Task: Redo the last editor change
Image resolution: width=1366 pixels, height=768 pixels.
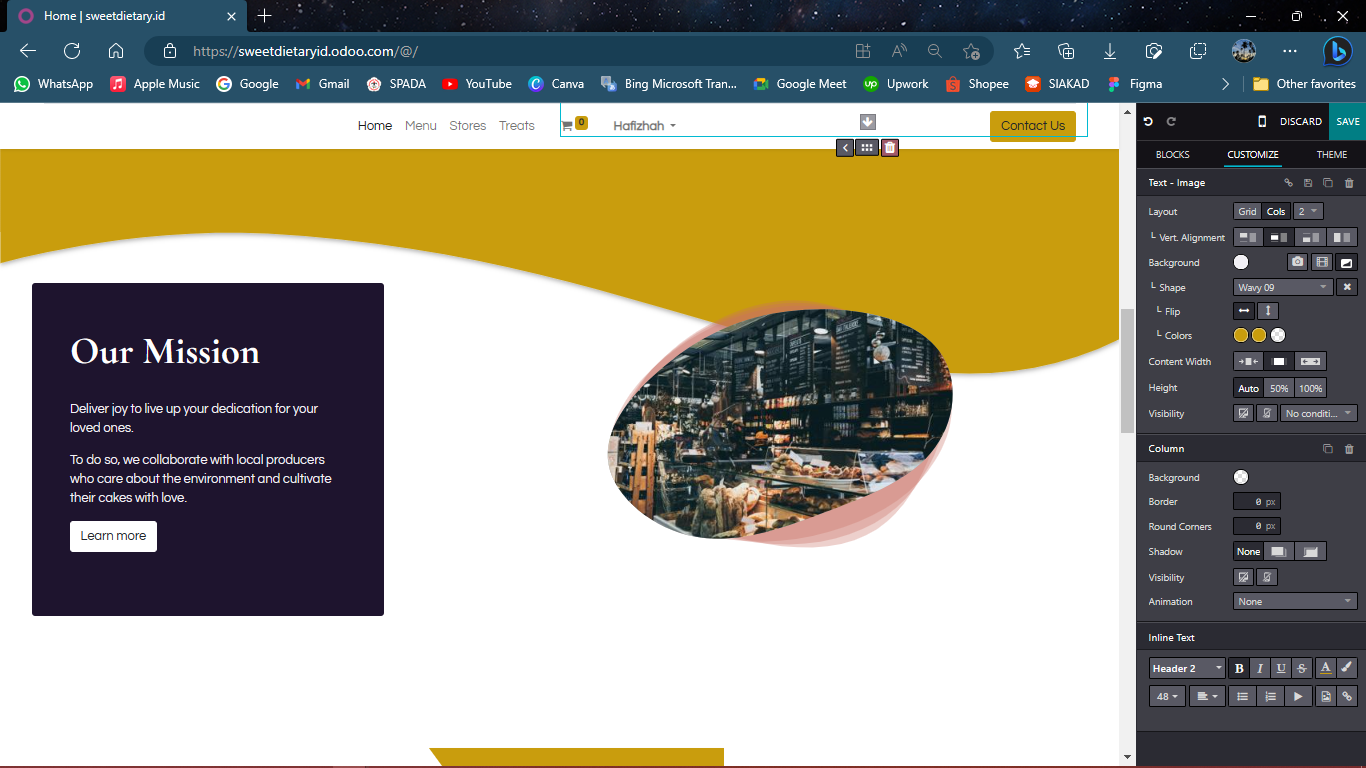Action: click(x=1171, y=121)
